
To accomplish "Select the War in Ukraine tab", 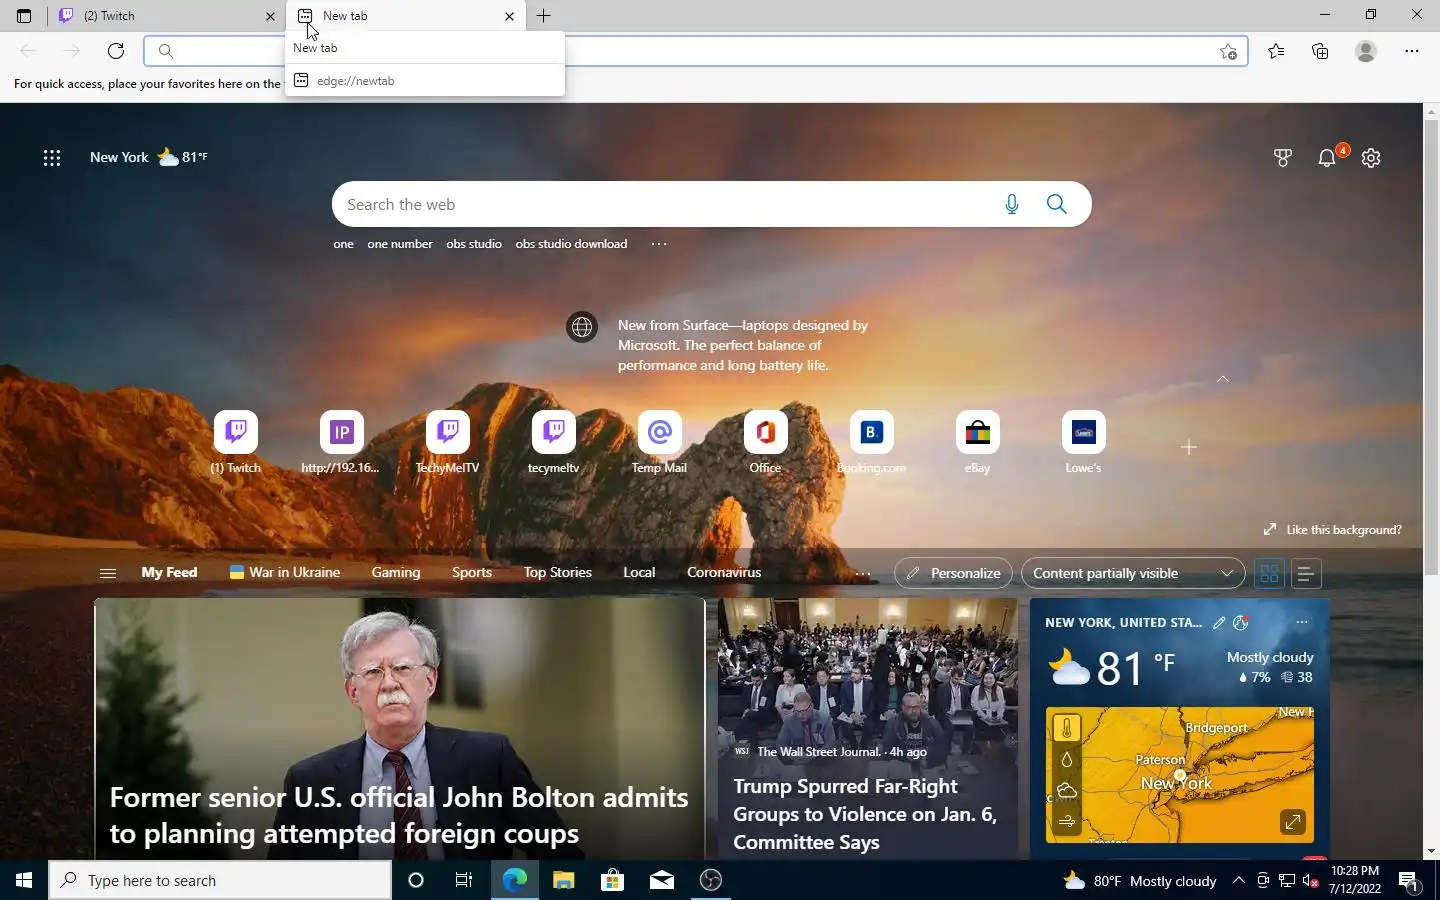I will point(285,573).
